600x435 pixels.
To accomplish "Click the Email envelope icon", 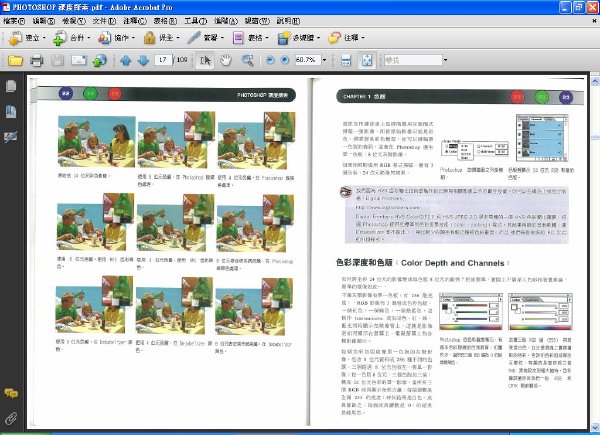I will tap(78, 60).
